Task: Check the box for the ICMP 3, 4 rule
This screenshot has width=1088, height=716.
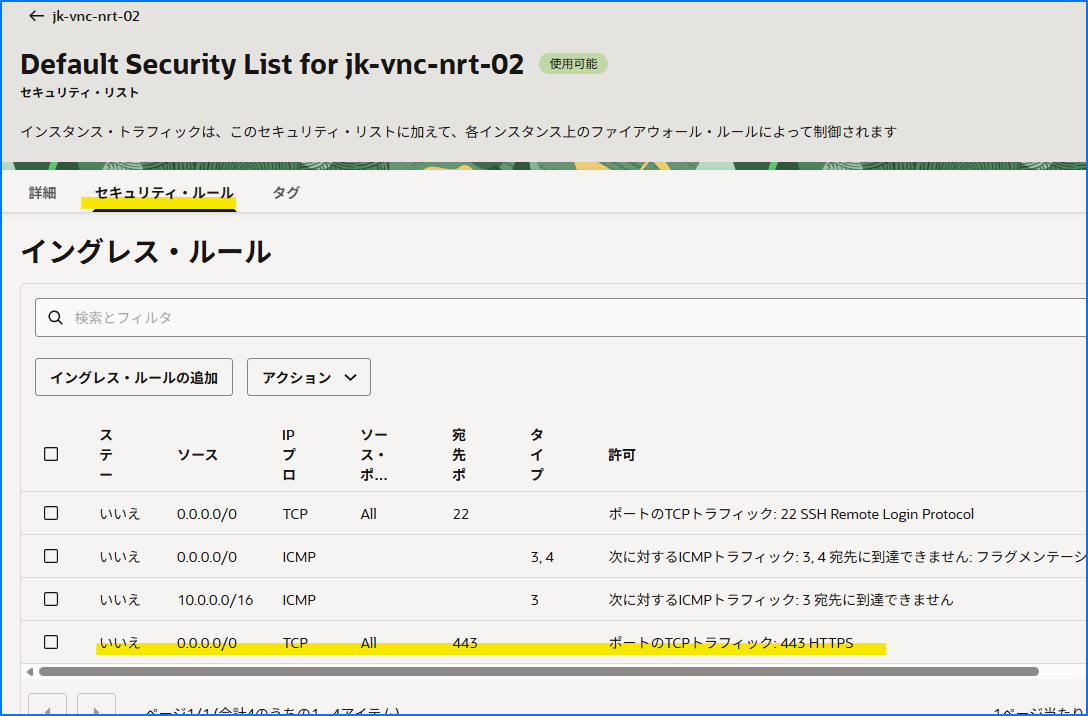Action: pyautogui.click(x=51, y=556)
